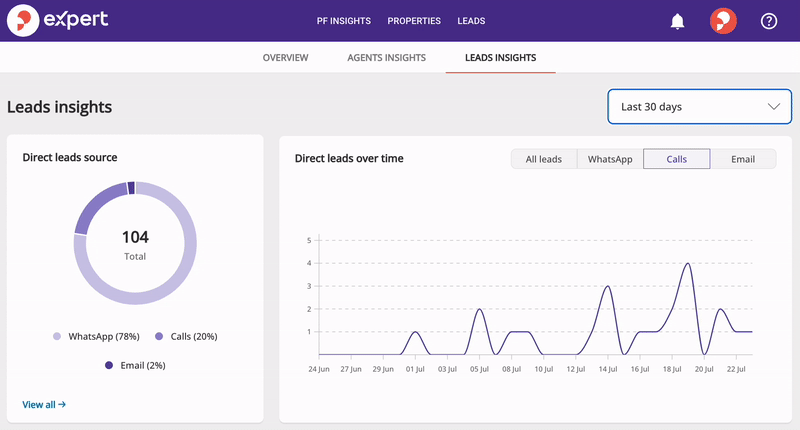
Task: Filter chart by WhatsApp leads
Action: pyautogui.click(x=610, y=159)
